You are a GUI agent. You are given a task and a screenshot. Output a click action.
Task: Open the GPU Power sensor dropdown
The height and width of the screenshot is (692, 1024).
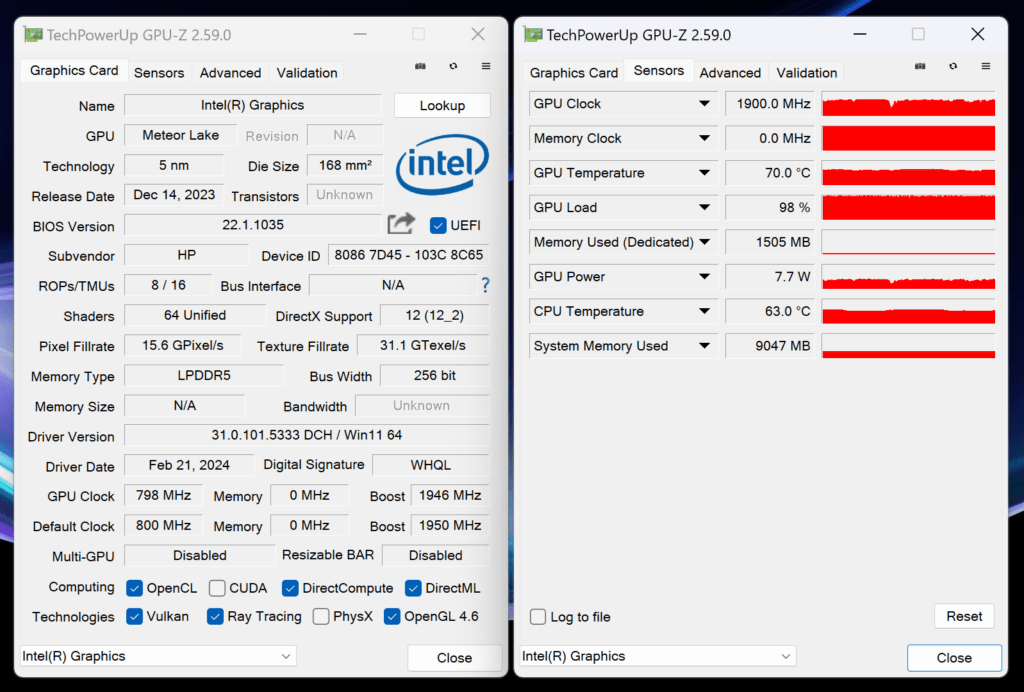704,277
